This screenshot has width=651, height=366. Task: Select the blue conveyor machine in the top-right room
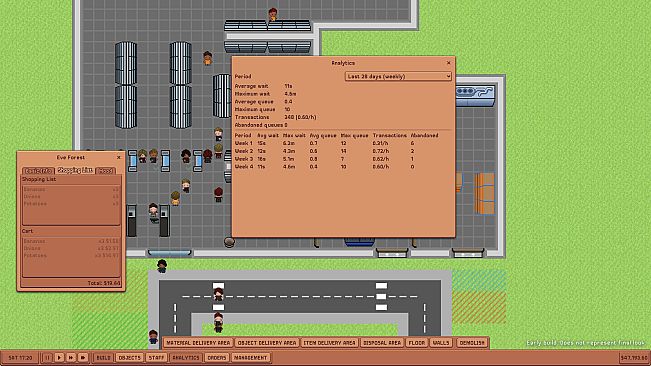click(x=475, y=96)
